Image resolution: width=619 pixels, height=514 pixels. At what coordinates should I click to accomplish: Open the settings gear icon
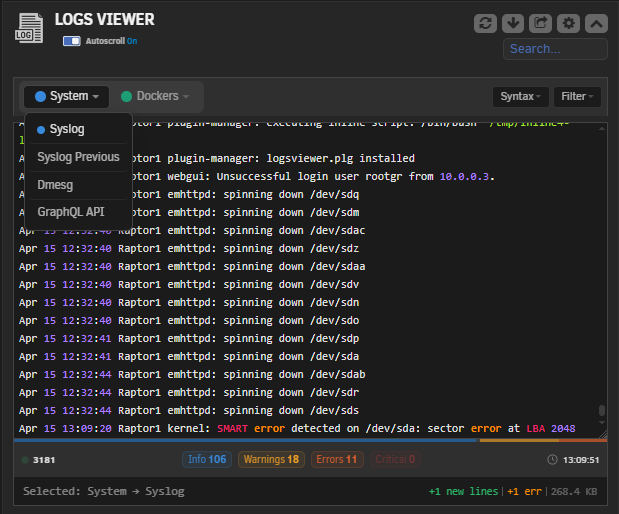[x=568, y=23]
